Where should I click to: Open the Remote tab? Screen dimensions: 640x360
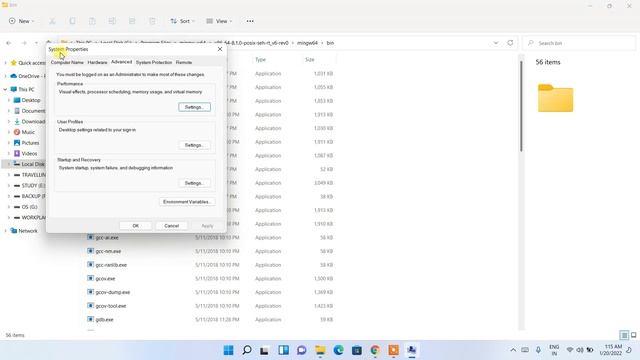tap(184, 62)
